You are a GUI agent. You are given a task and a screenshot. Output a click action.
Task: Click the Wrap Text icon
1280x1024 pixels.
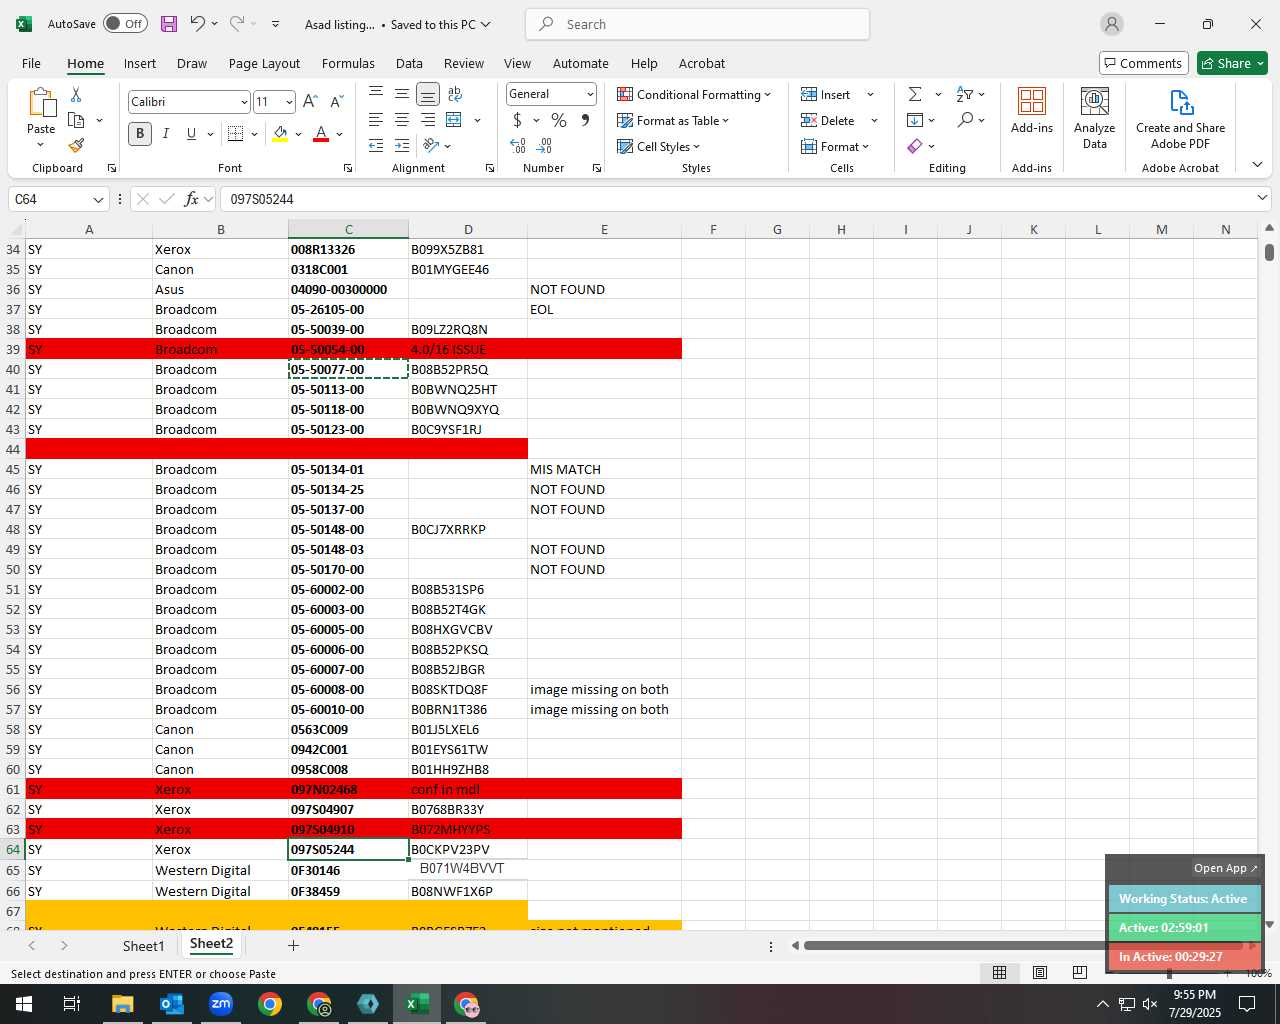coord(455,94)
